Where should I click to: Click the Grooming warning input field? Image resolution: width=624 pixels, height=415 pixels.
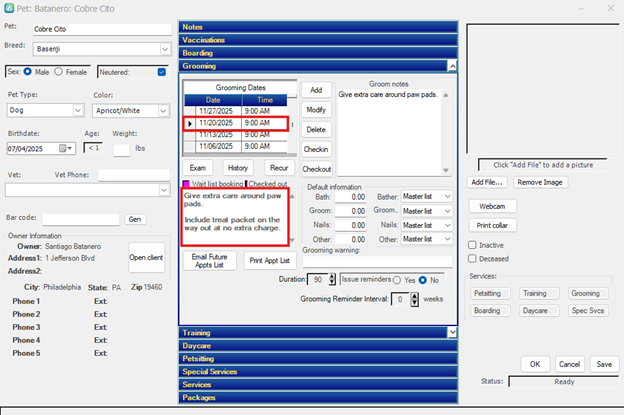pos(378,261)
